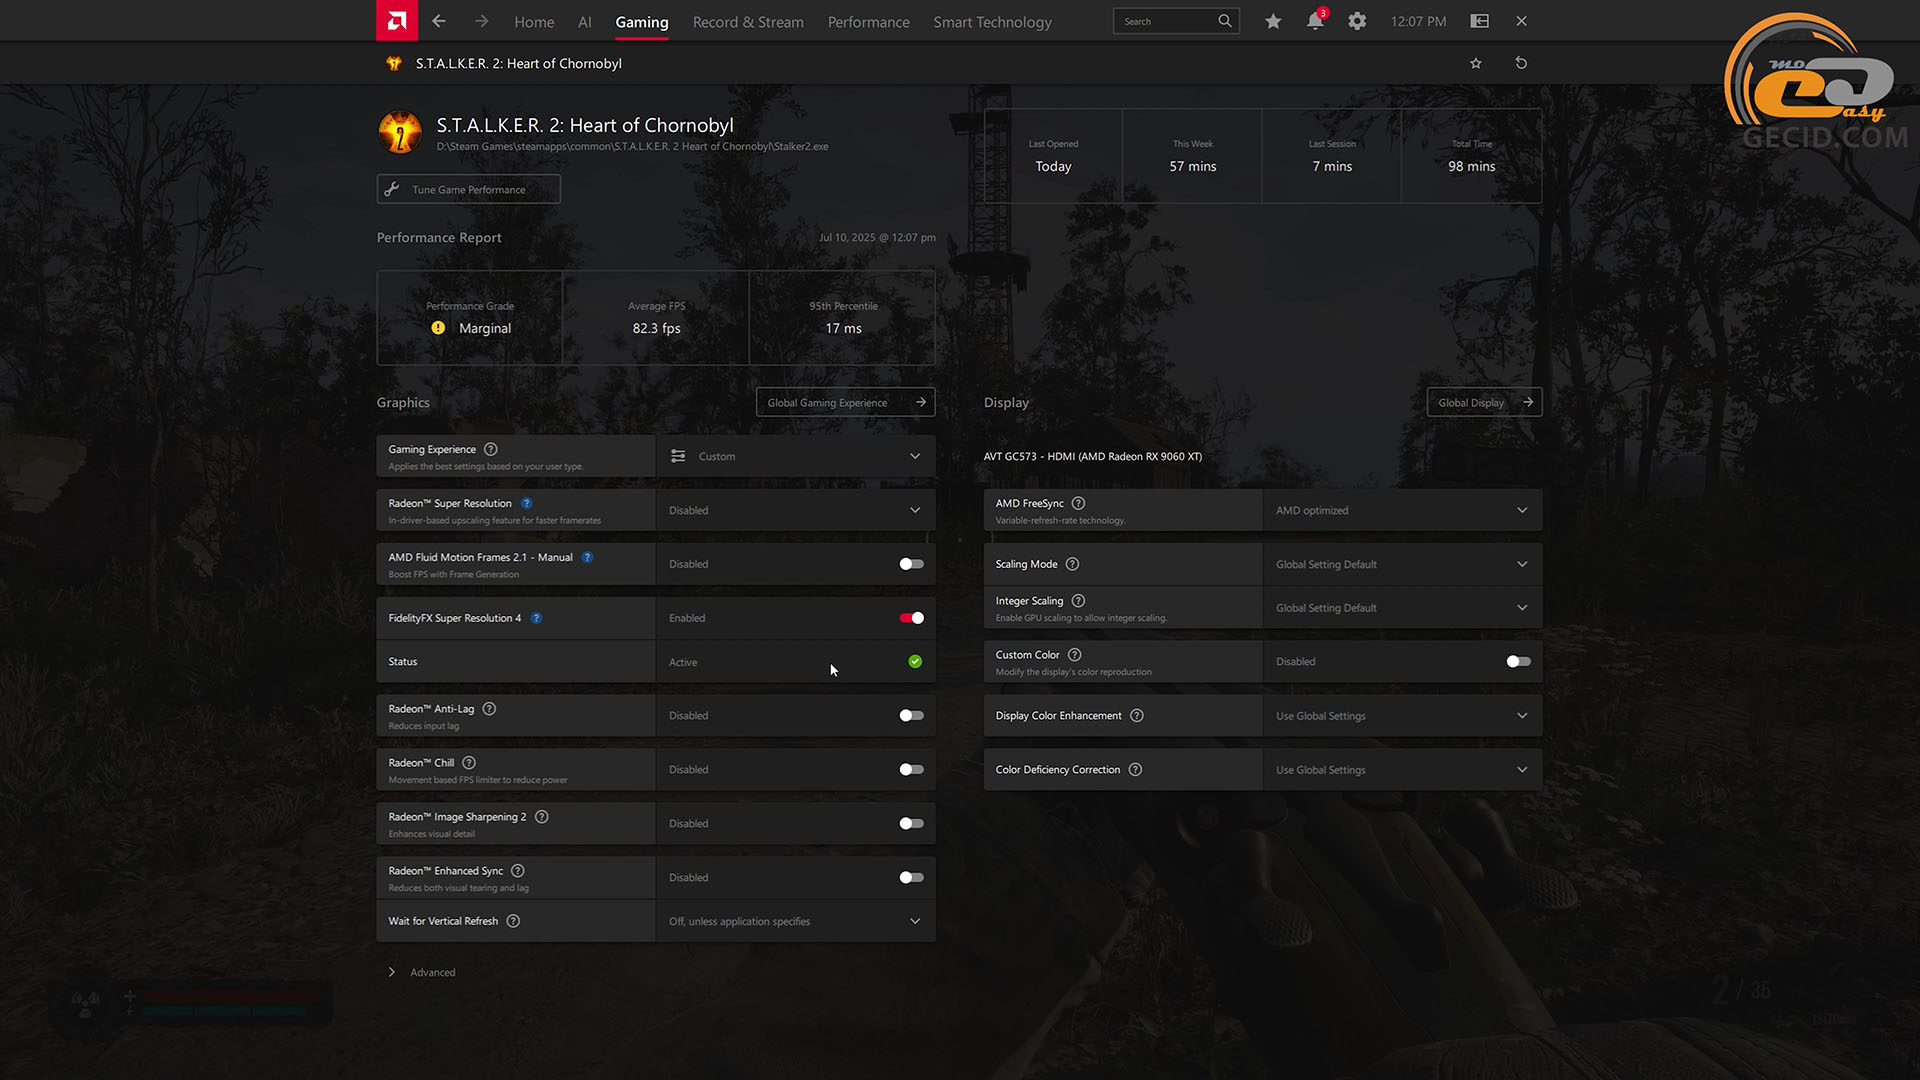Open Wait for Vertical Refresh dropdown
Screen dimensions: 1920x1080
coord(796,921)
